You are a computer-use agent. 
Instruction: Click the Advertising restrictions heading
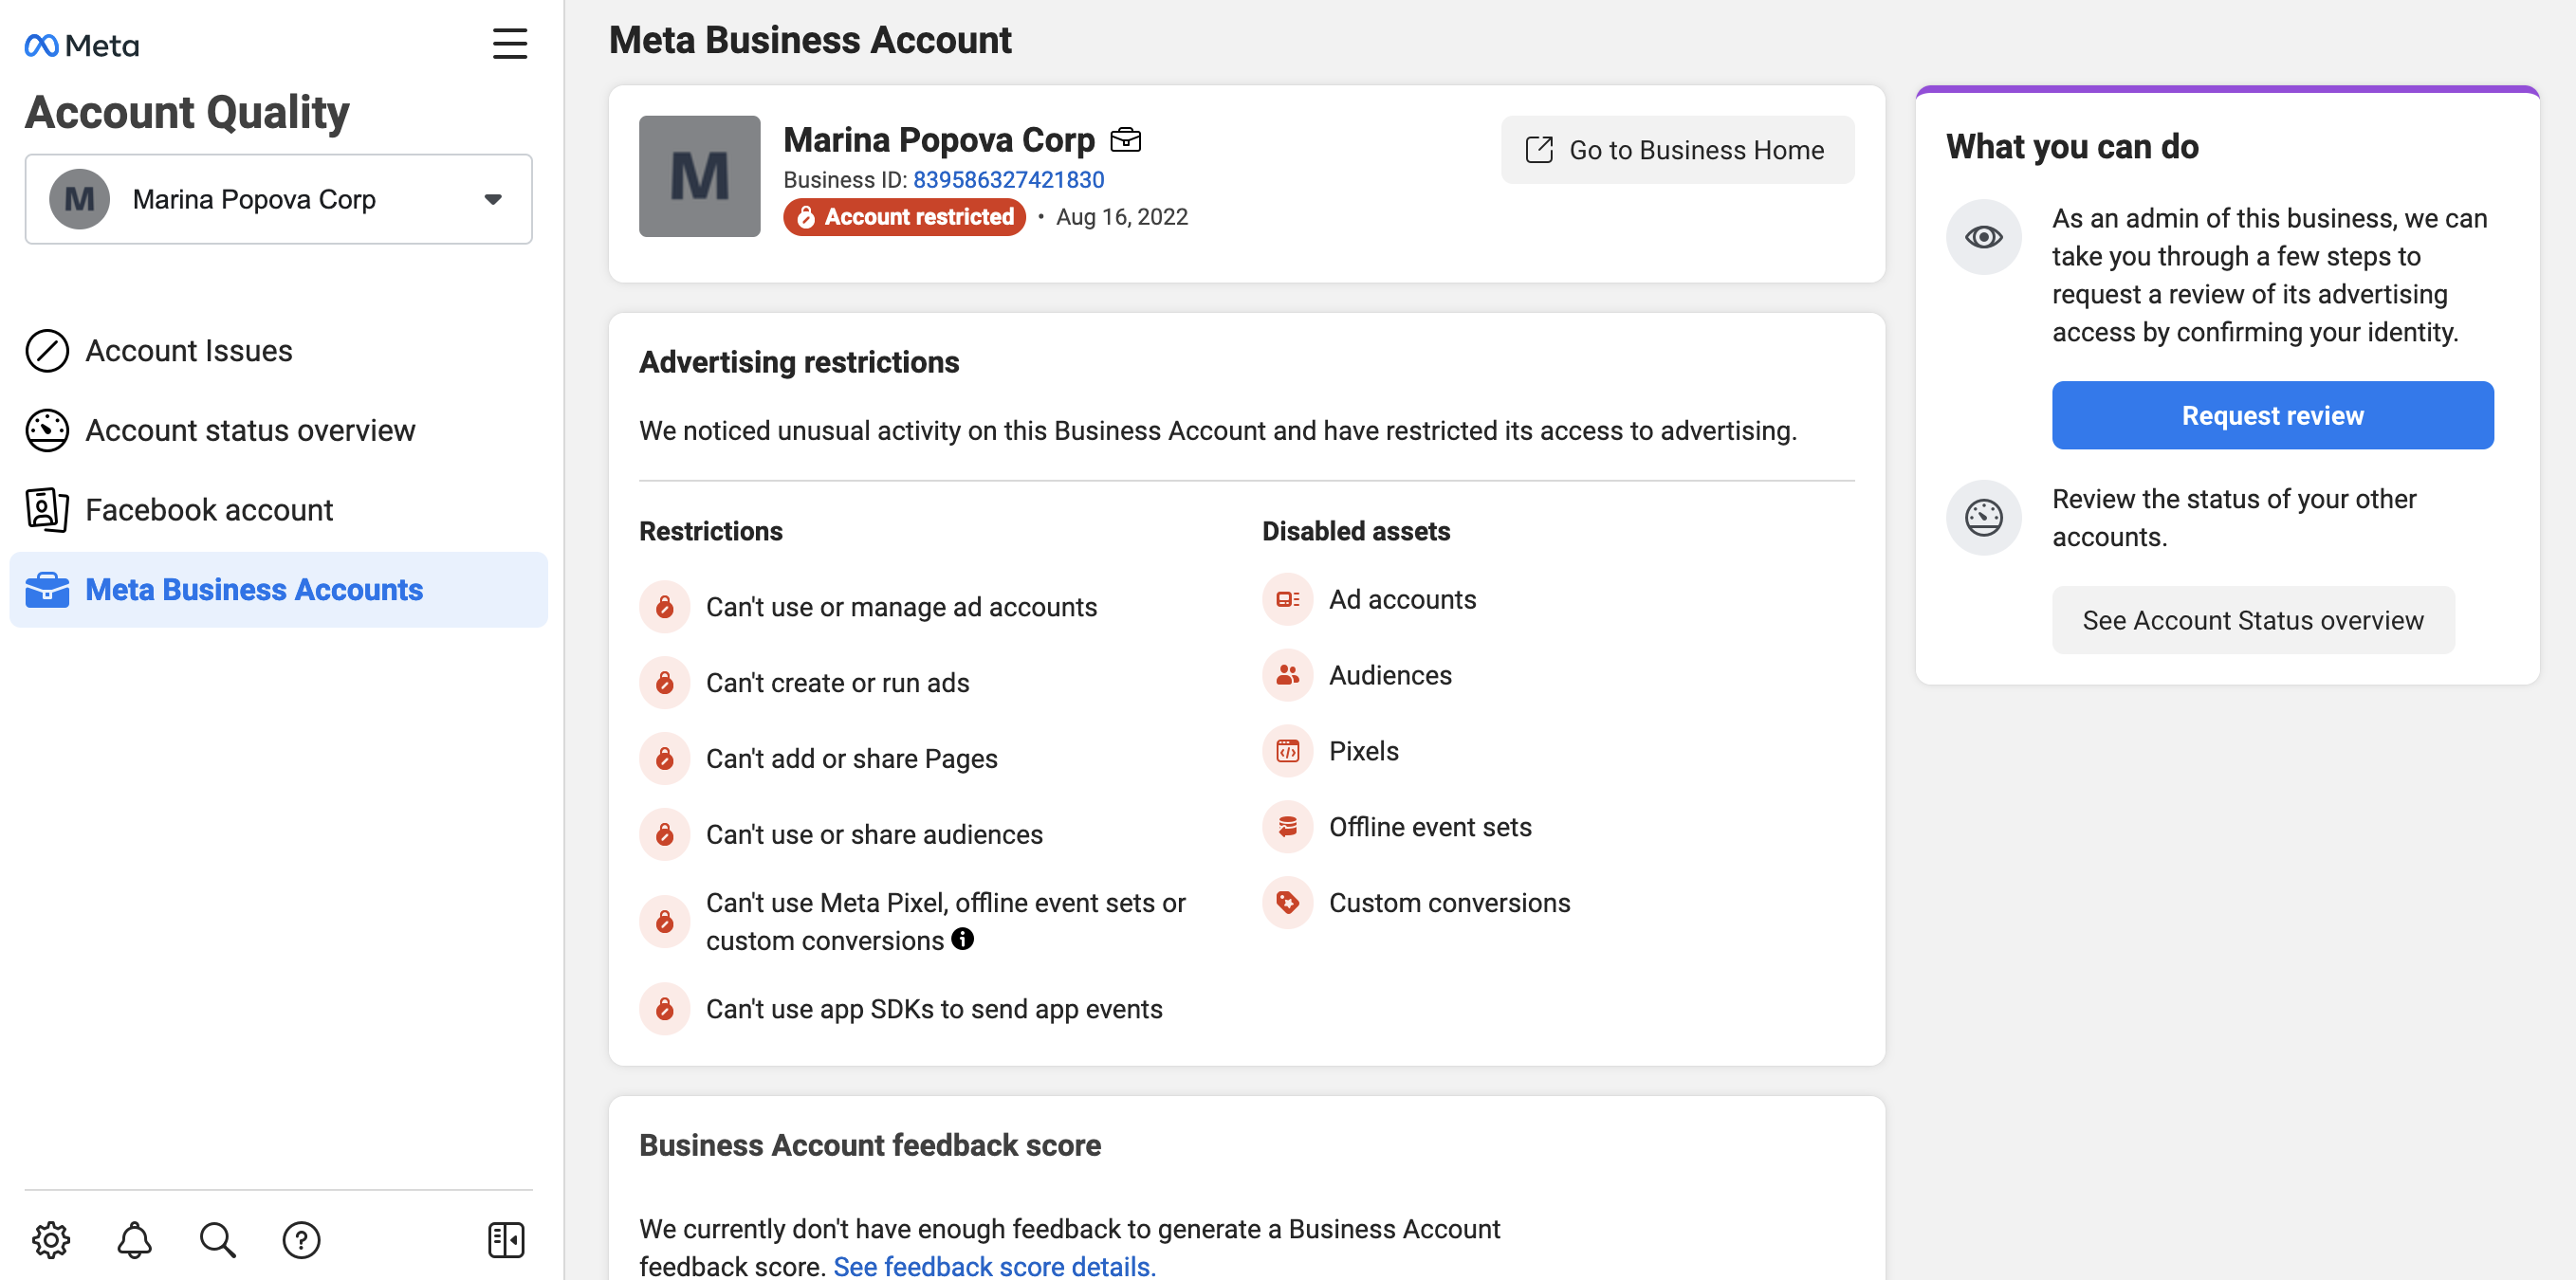click(800, 362)
